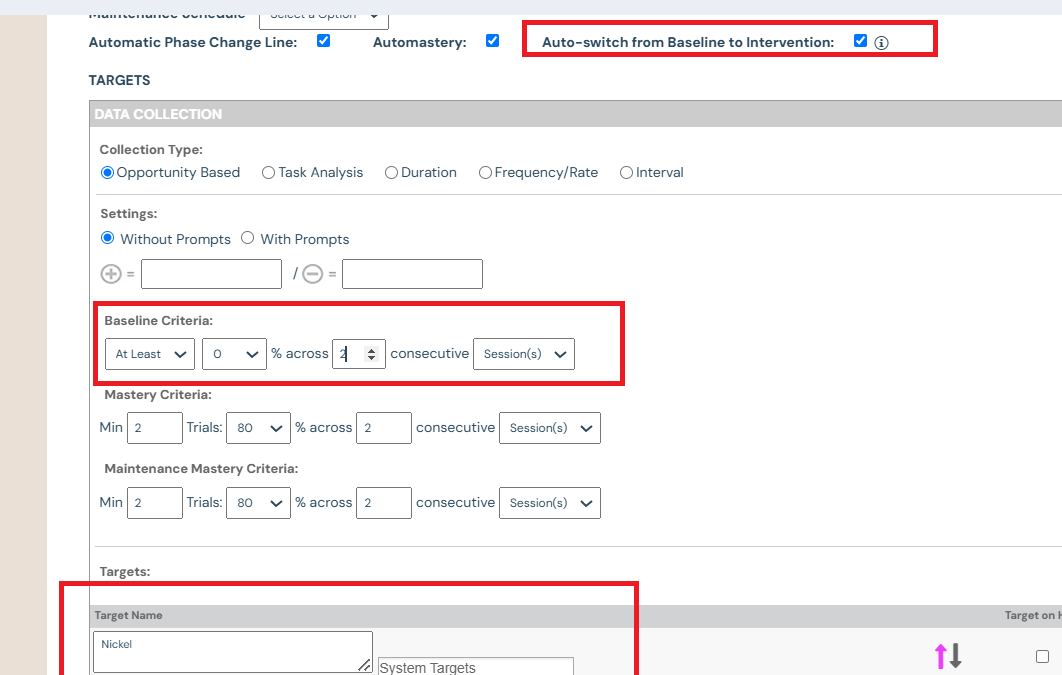1062x675 pixels.
Task: Click the pink up arrow in Nickel row
Action: click(940, 656)
